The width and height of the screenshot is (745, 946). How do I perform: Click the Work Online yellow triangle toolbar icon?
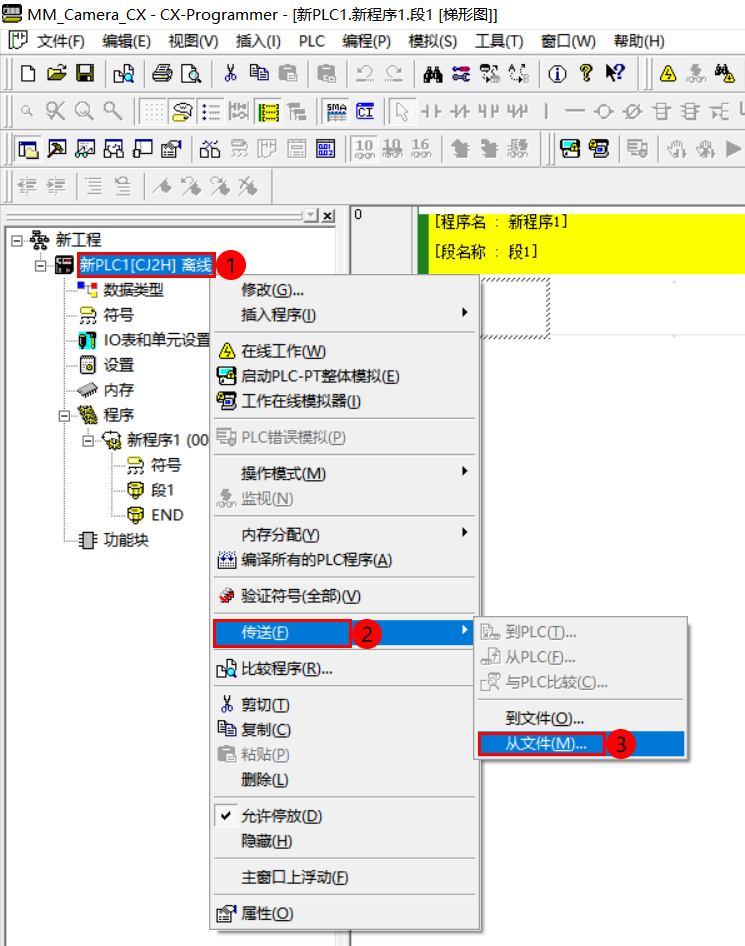[668, 74]
